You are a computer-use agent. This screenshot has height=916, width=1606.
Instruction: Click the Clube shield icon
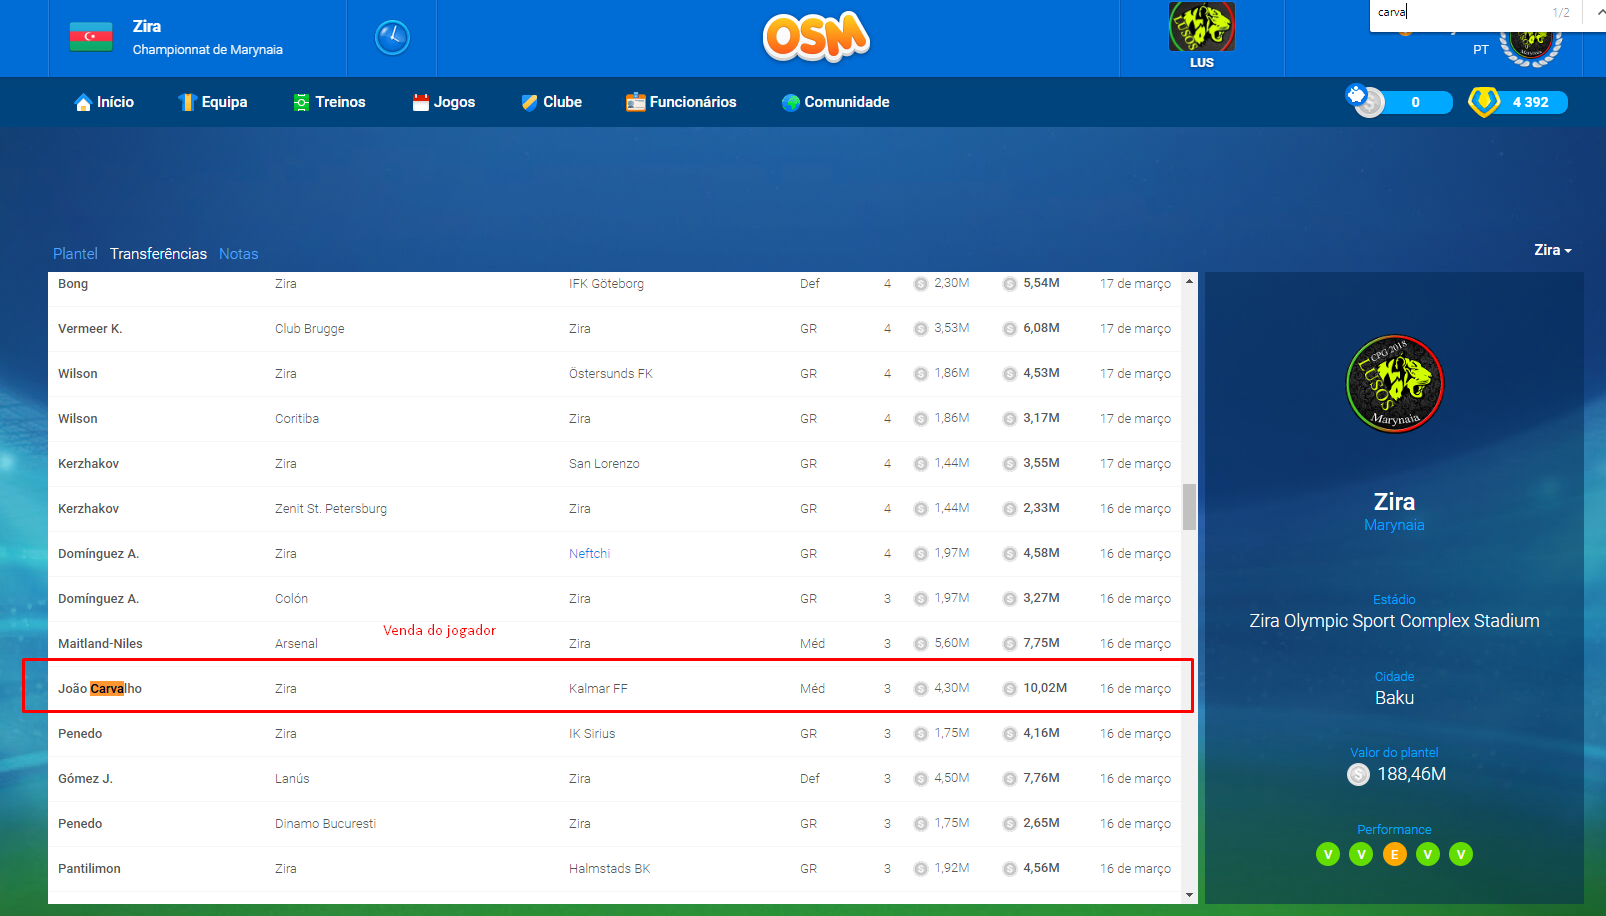point(529,102)
